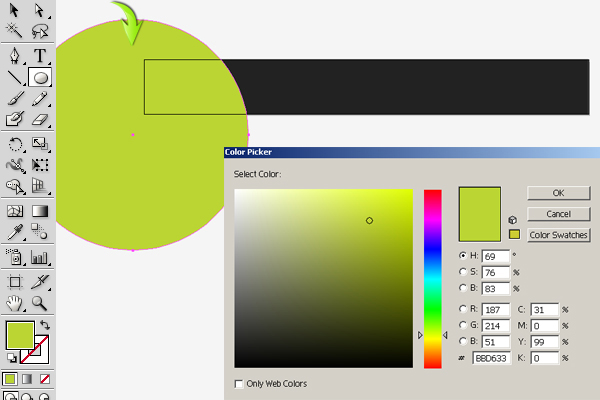Viewport: 600px width, 400px height.
Task: Click the Stroke box with red slash
Action: coord(40,354)
